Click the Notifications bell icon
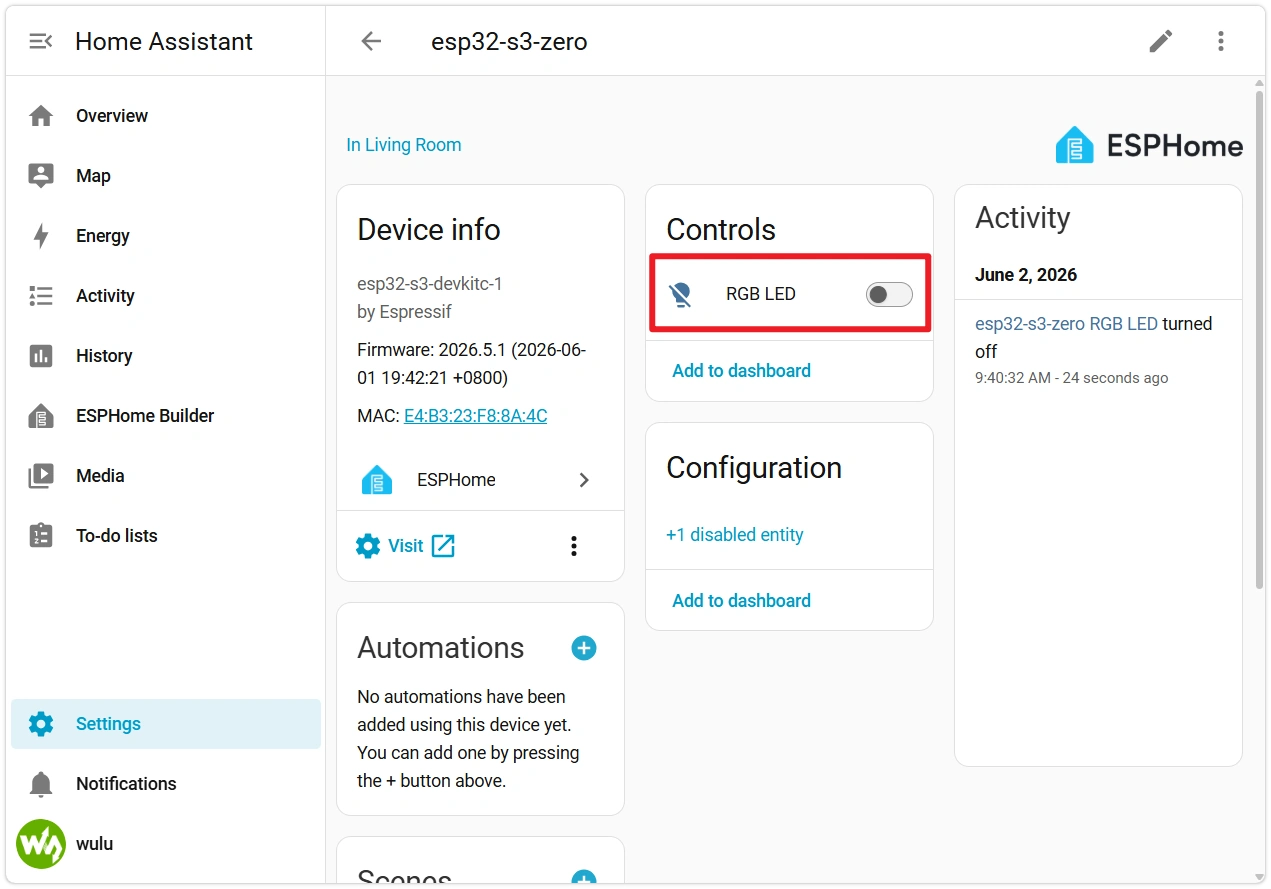 [41, 784]
